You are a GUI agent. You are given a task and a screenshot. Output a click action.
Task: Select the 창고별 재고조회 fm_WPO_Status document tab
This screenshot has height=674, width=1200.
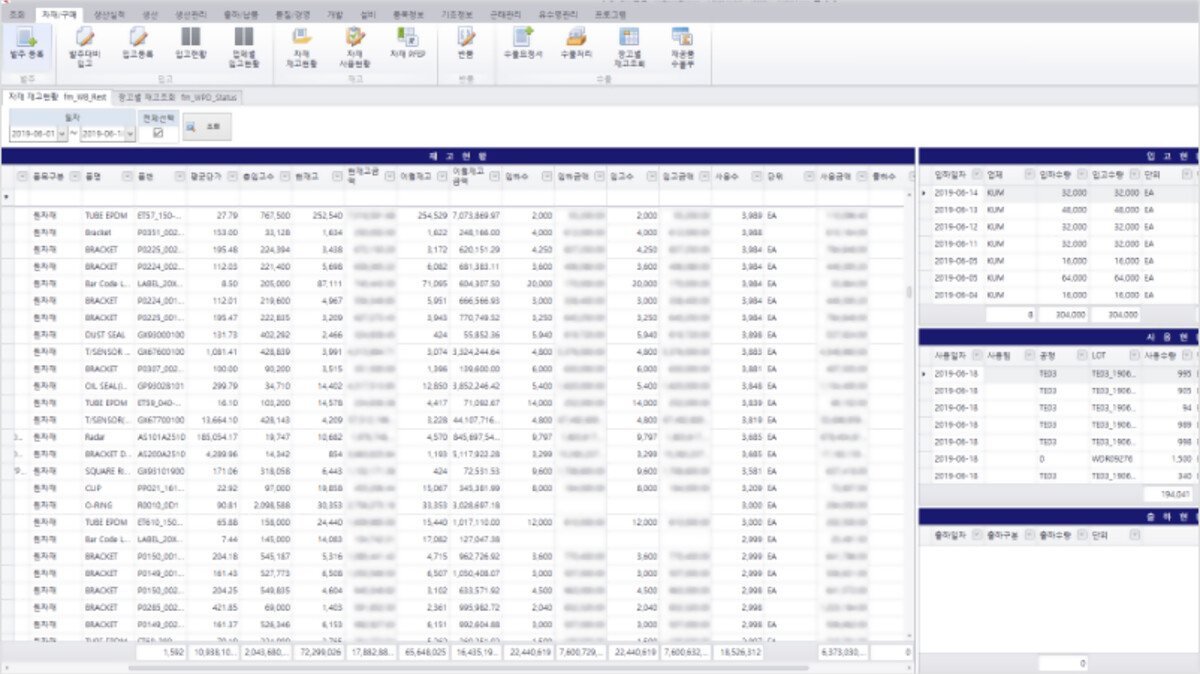(x=176, y=97)
